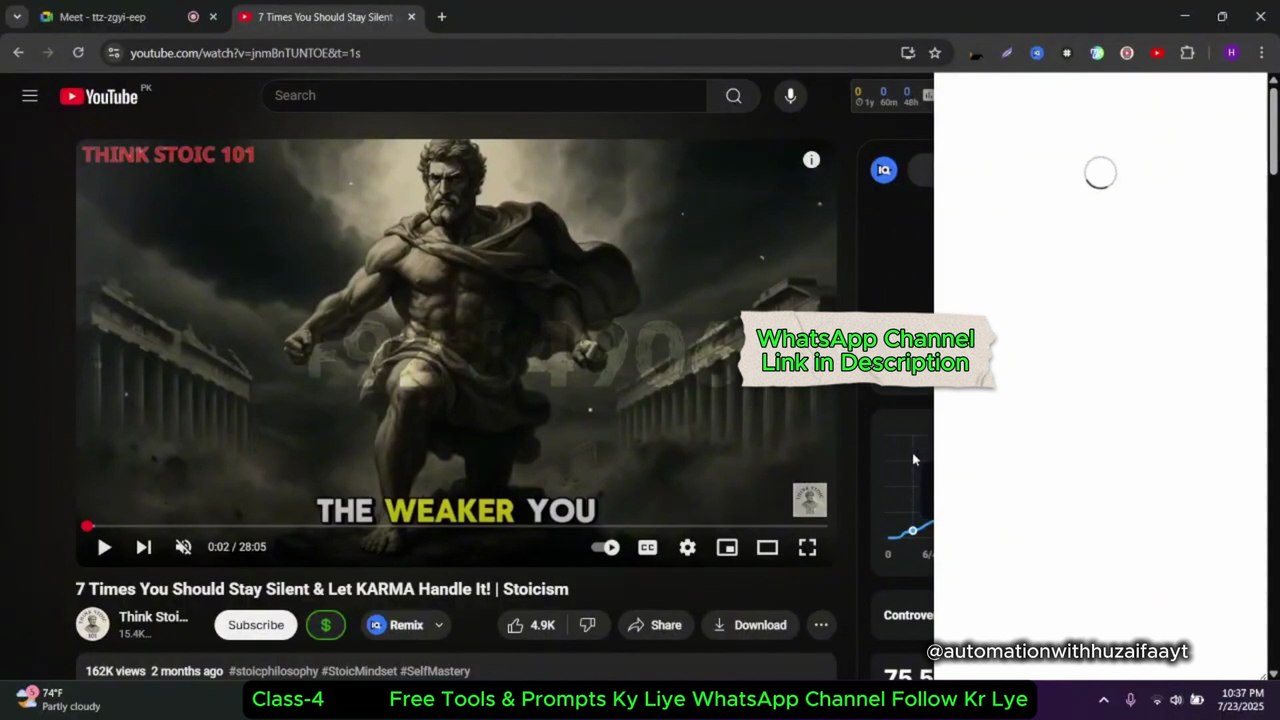Open the red YouTube extension icon

pos(1157,53)
